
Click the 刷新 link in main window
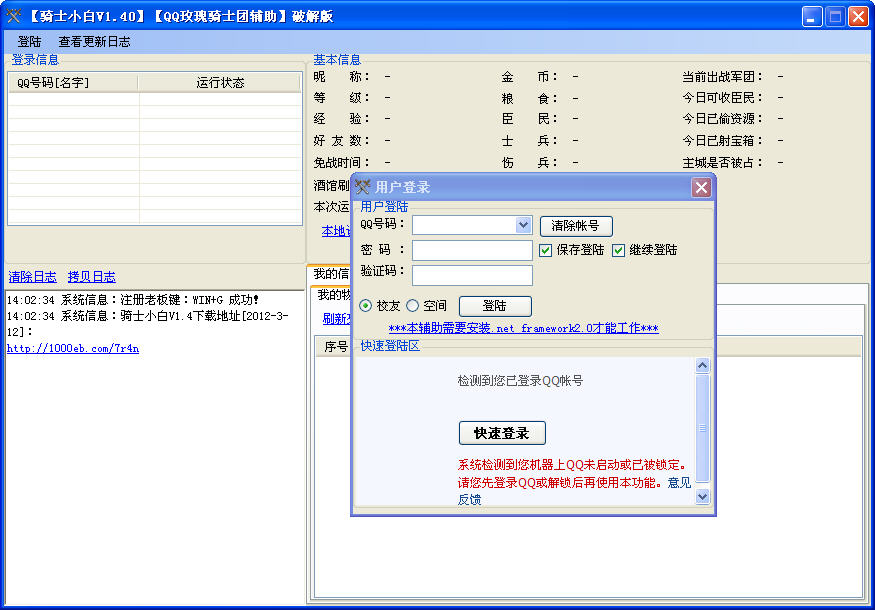[x=336, y=319]
